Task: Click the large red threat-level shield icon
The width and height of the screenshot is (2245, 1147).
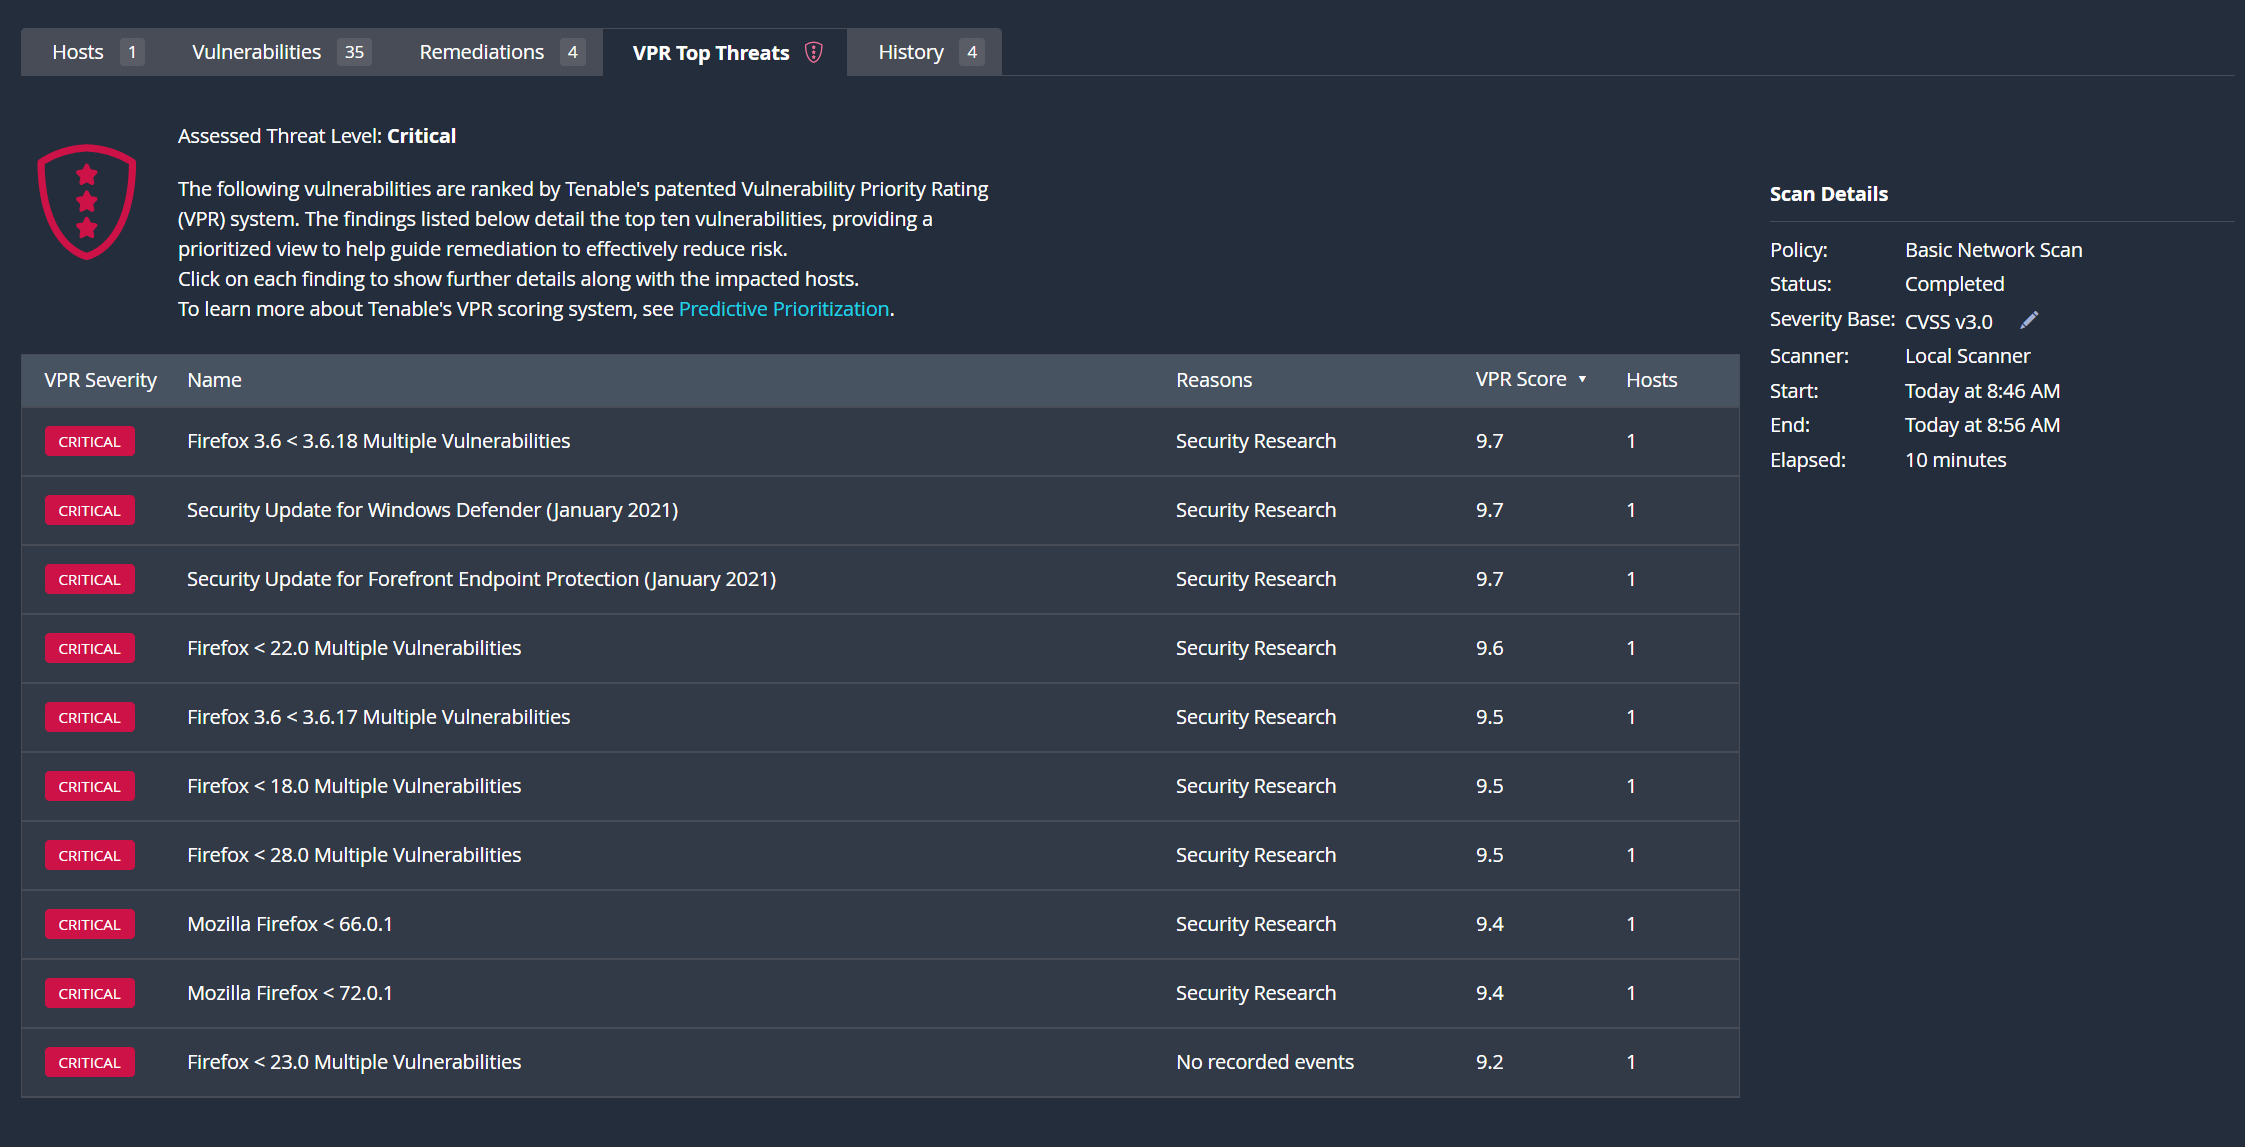Action: (87, 202)
